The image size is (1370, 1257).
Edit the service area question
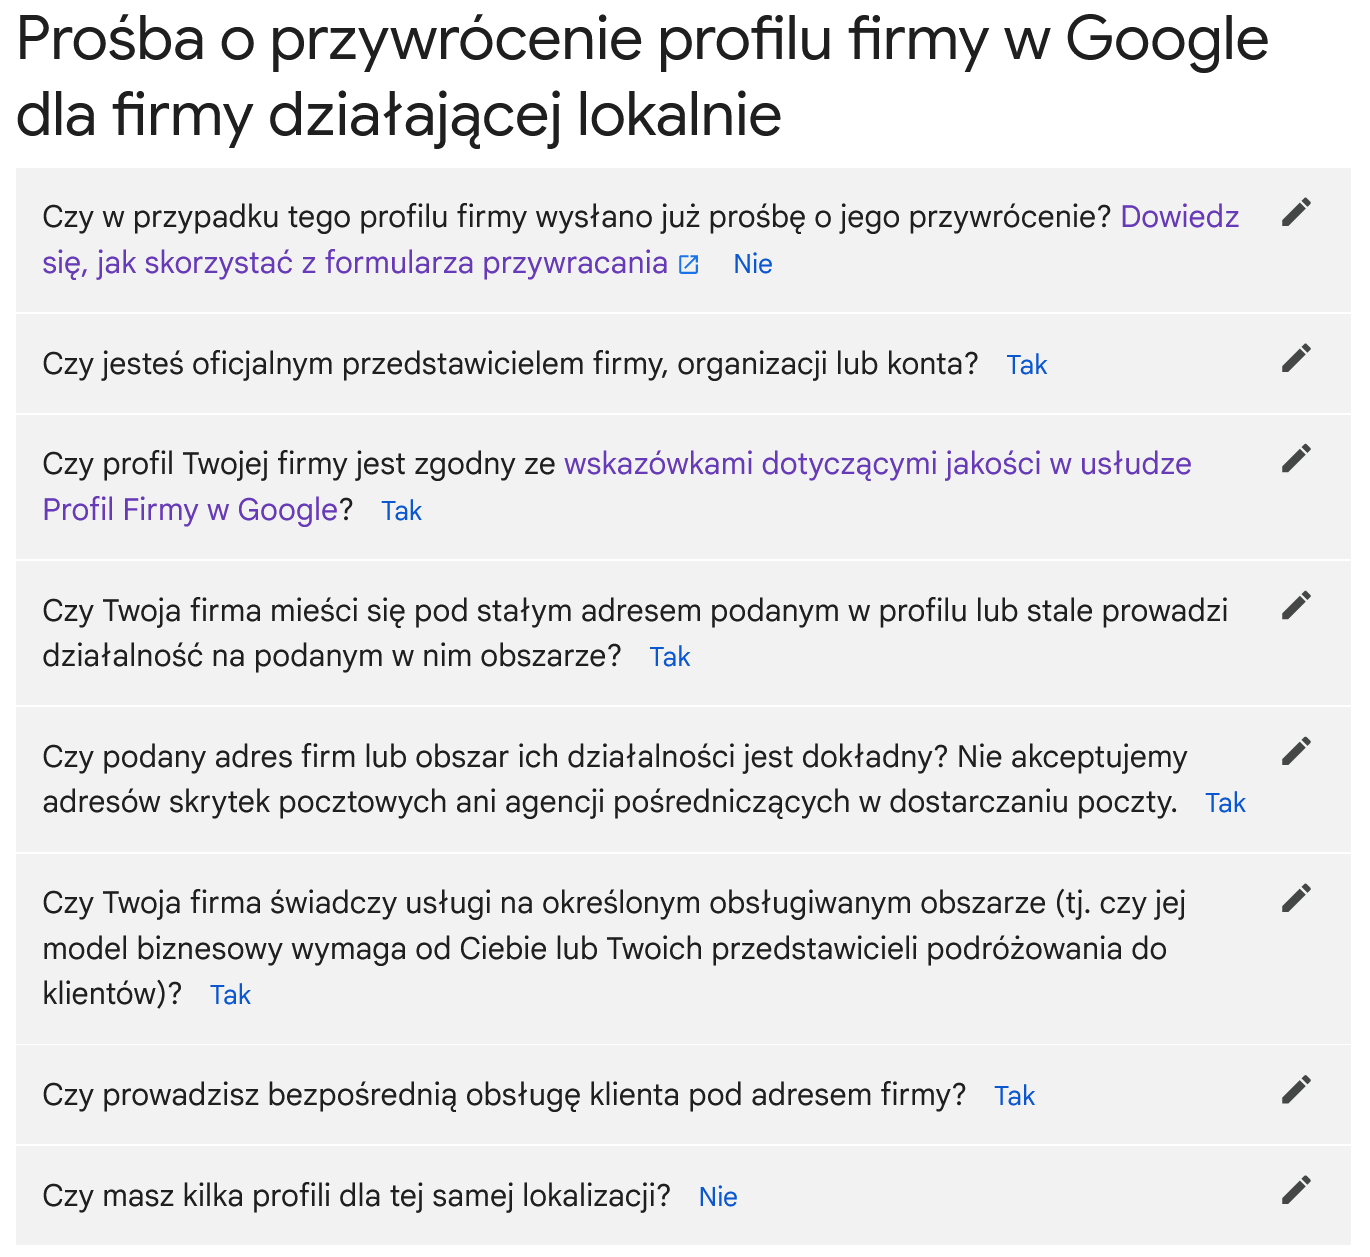[x=1297, y=897]
